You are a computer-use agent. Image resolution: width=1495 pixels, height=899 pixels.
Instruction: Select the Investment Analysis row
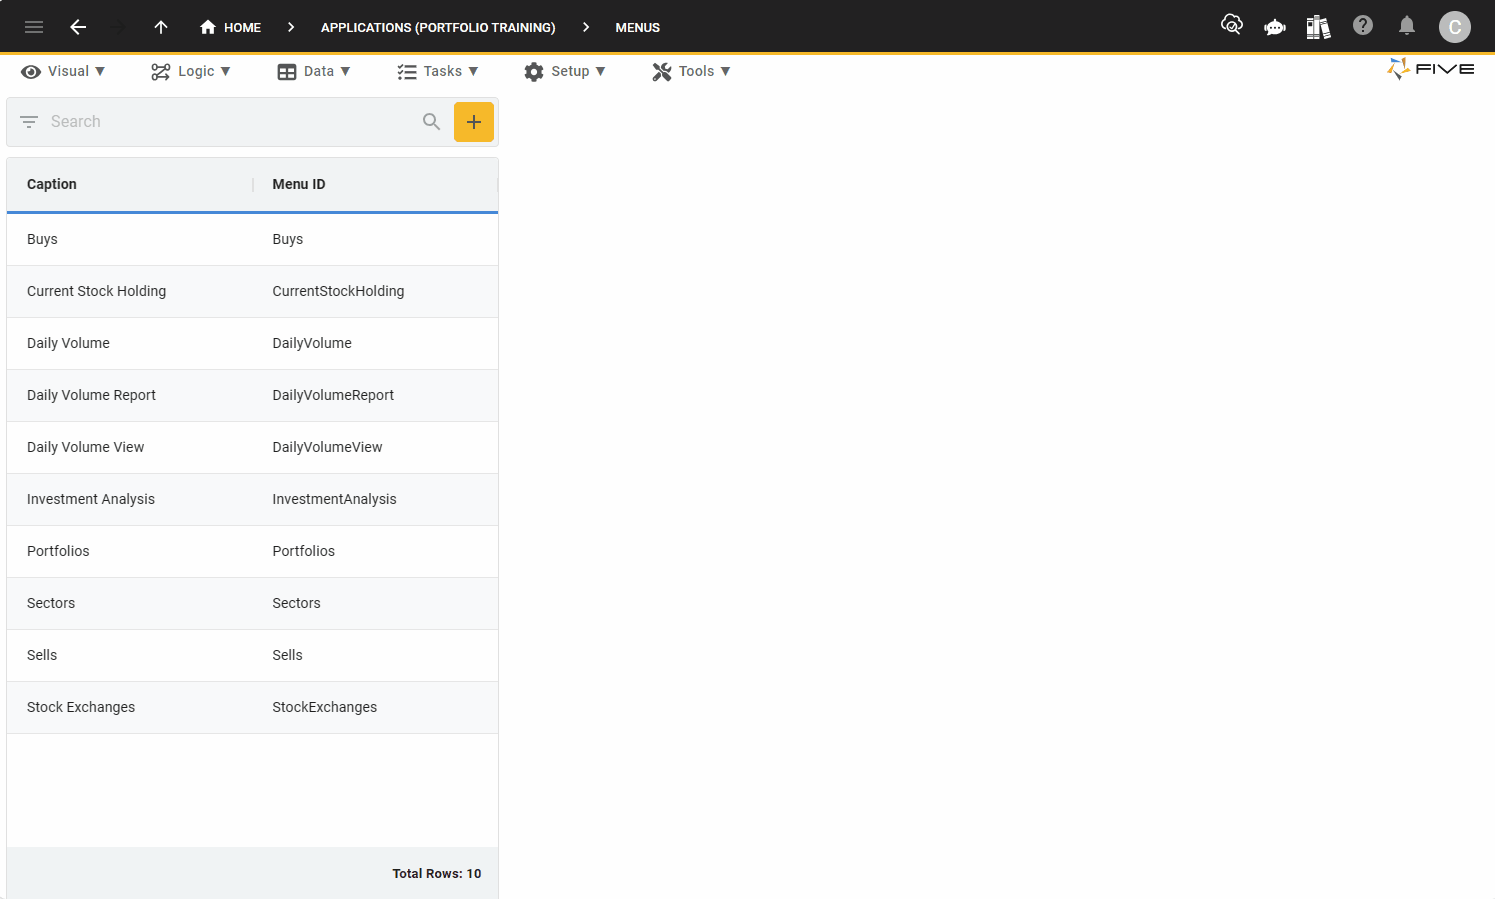click(252, 499)
